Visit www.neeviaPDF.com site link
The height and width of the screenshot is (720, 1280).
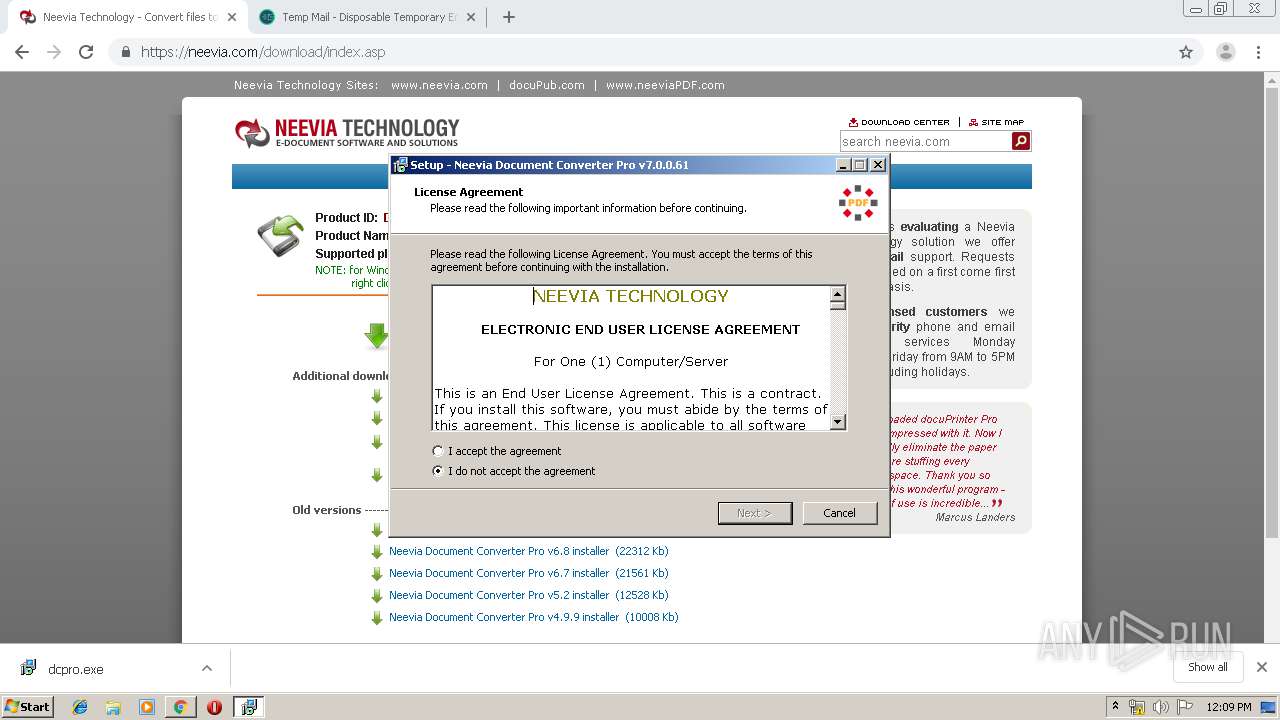point(665,85)
